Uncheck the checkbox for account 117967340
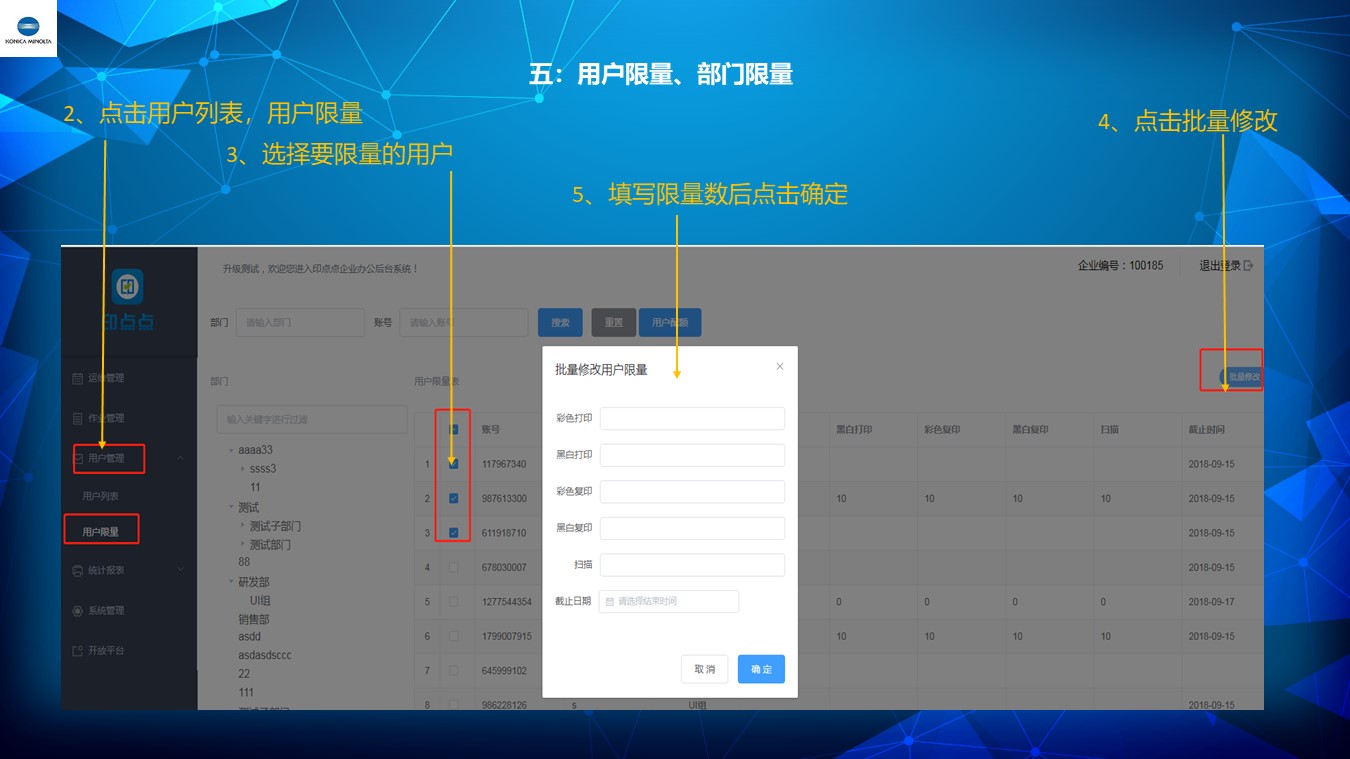 [454, 464]
